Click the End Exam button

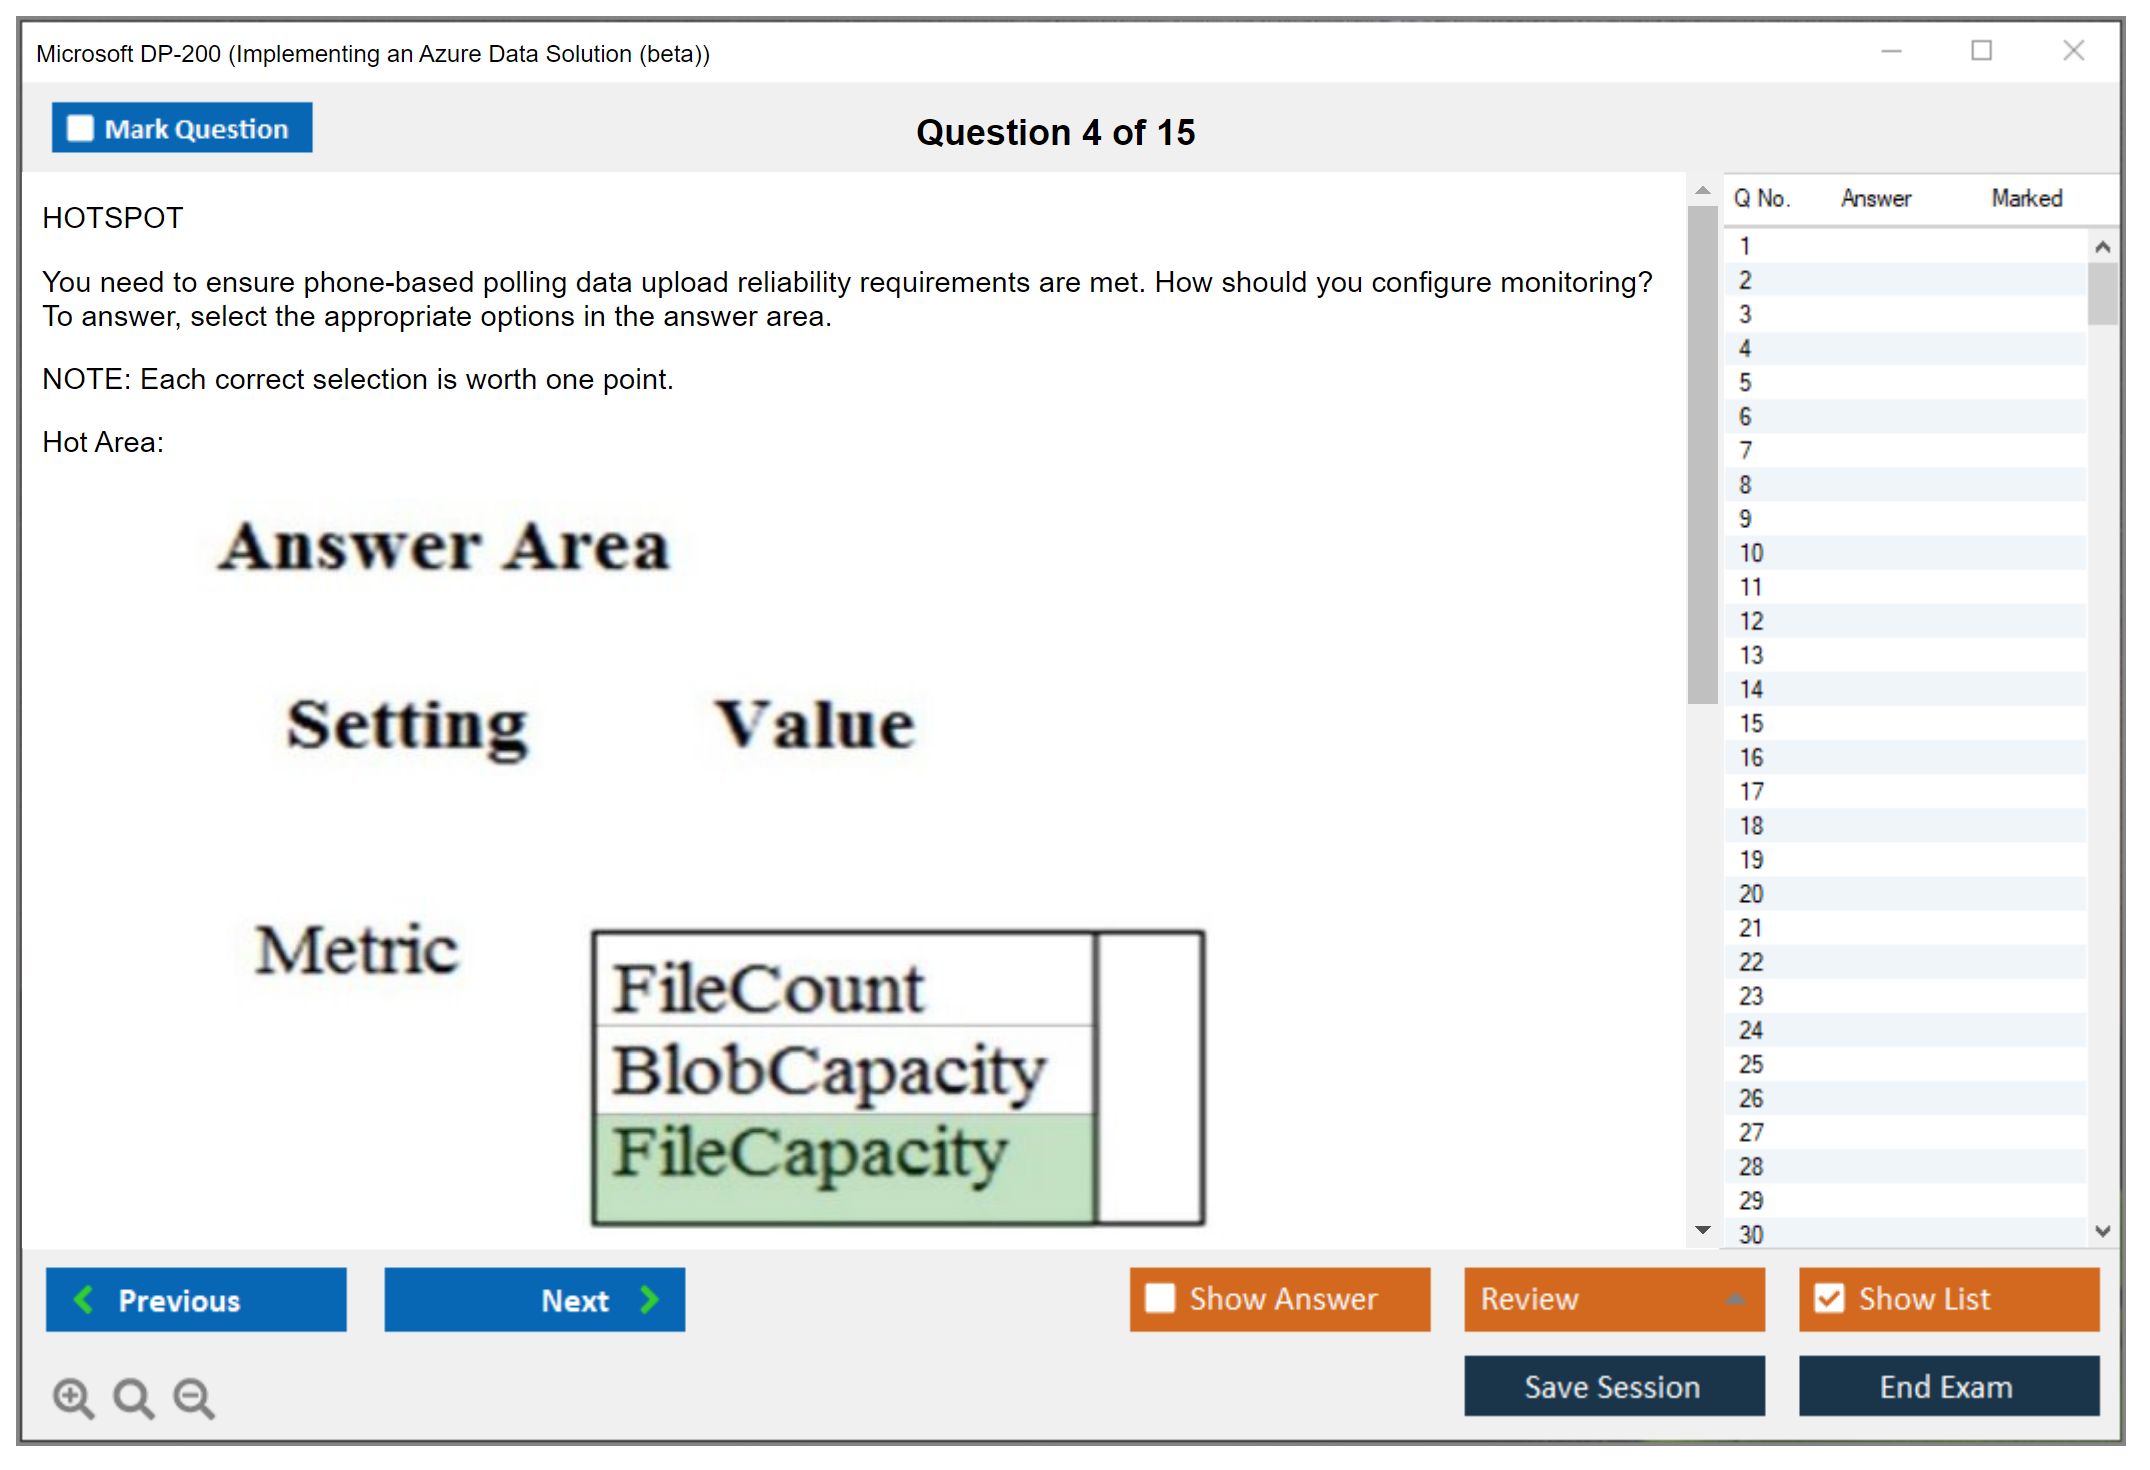click(1947, 1386)
